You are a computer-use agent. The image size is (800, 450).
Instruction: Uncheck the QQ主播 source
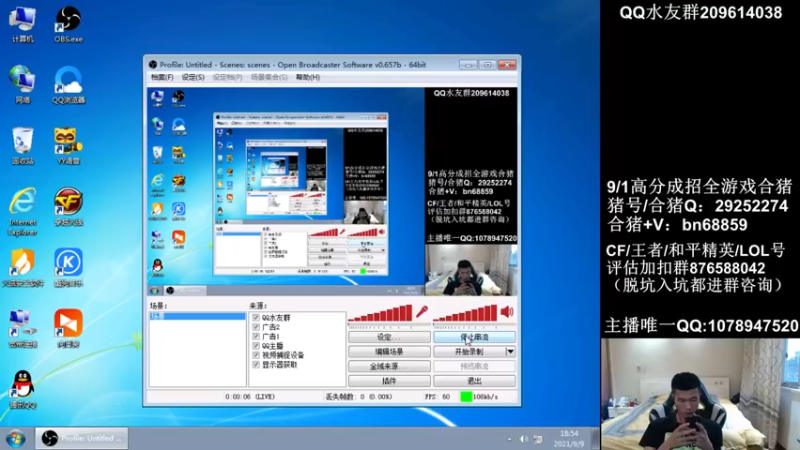click(256, 346)
